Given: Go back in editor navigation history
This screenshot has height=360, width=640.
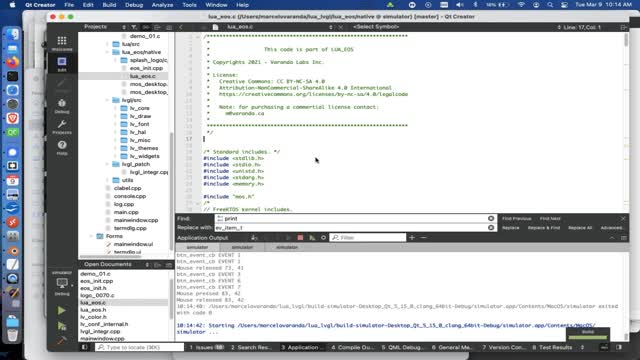Looking at the screenshot, I should tap(181, 27).
